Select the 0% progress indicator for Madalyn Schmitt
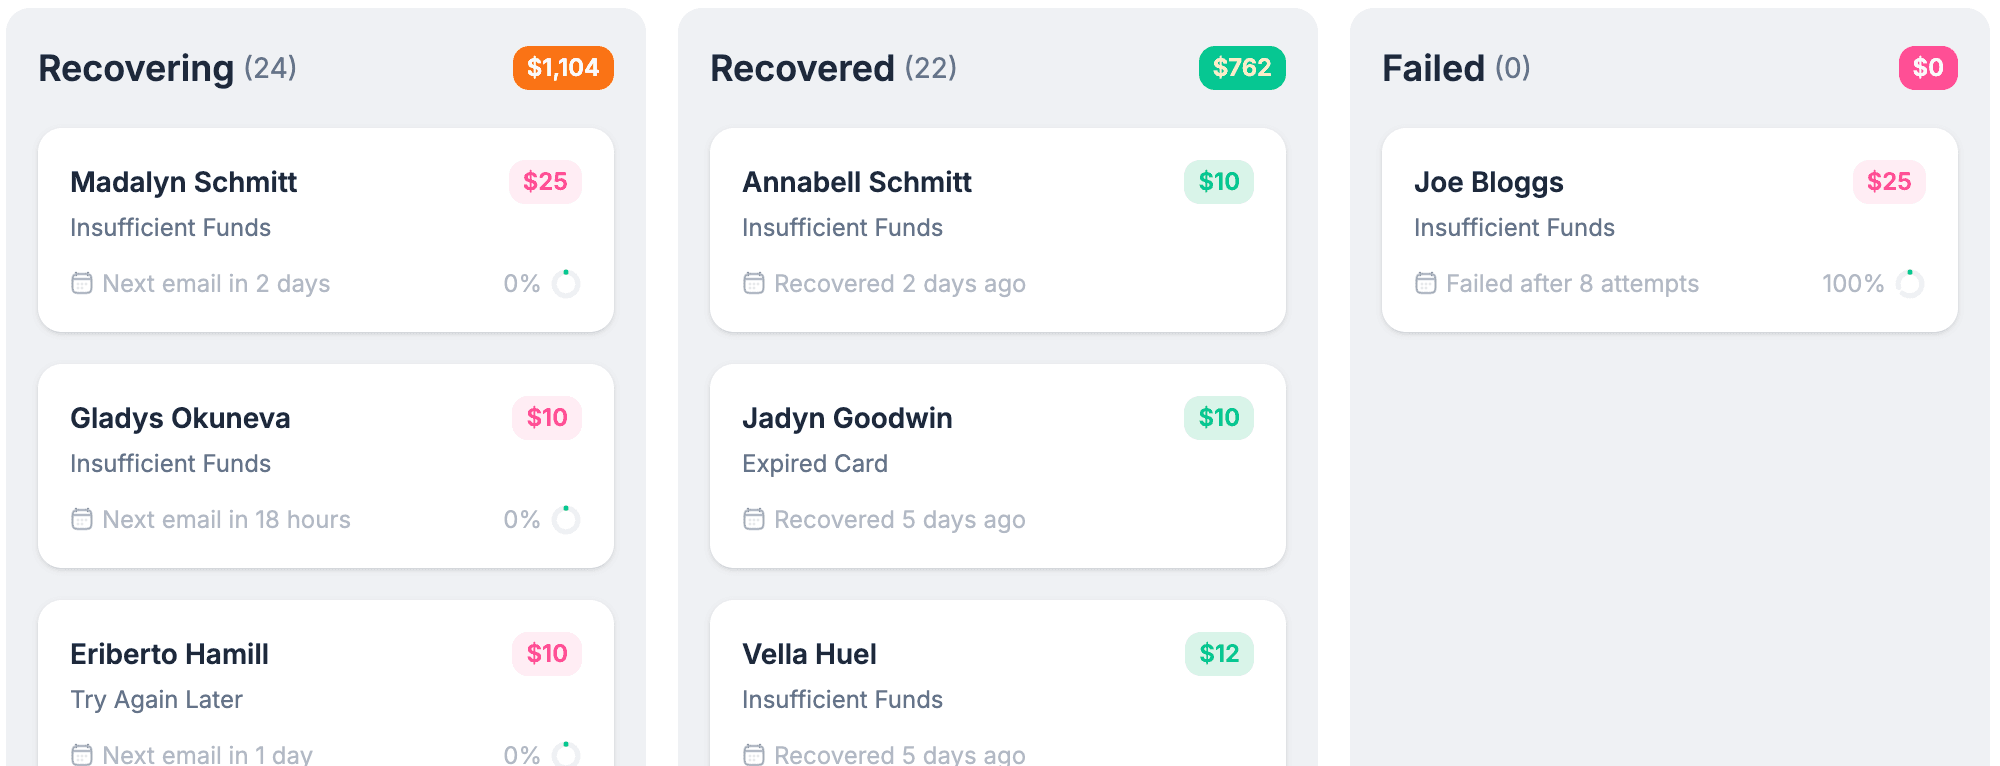 click(566, 283)
